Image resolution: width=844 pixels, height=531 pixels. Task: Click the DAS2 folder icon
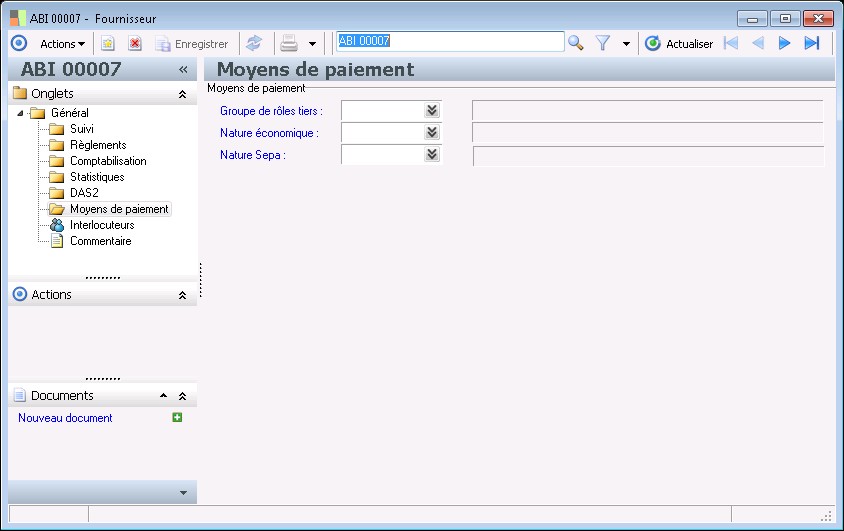pos(57,193)
